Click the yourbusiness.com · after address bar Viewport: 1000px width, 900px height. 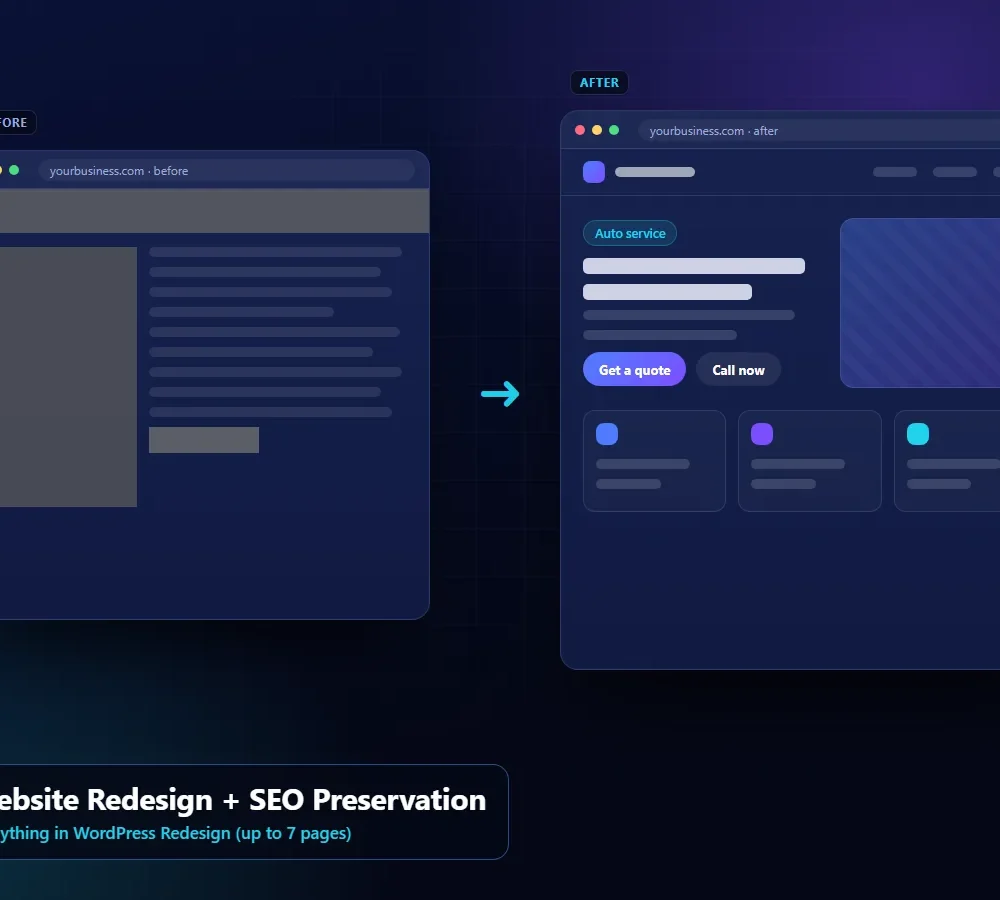(819, 131)
